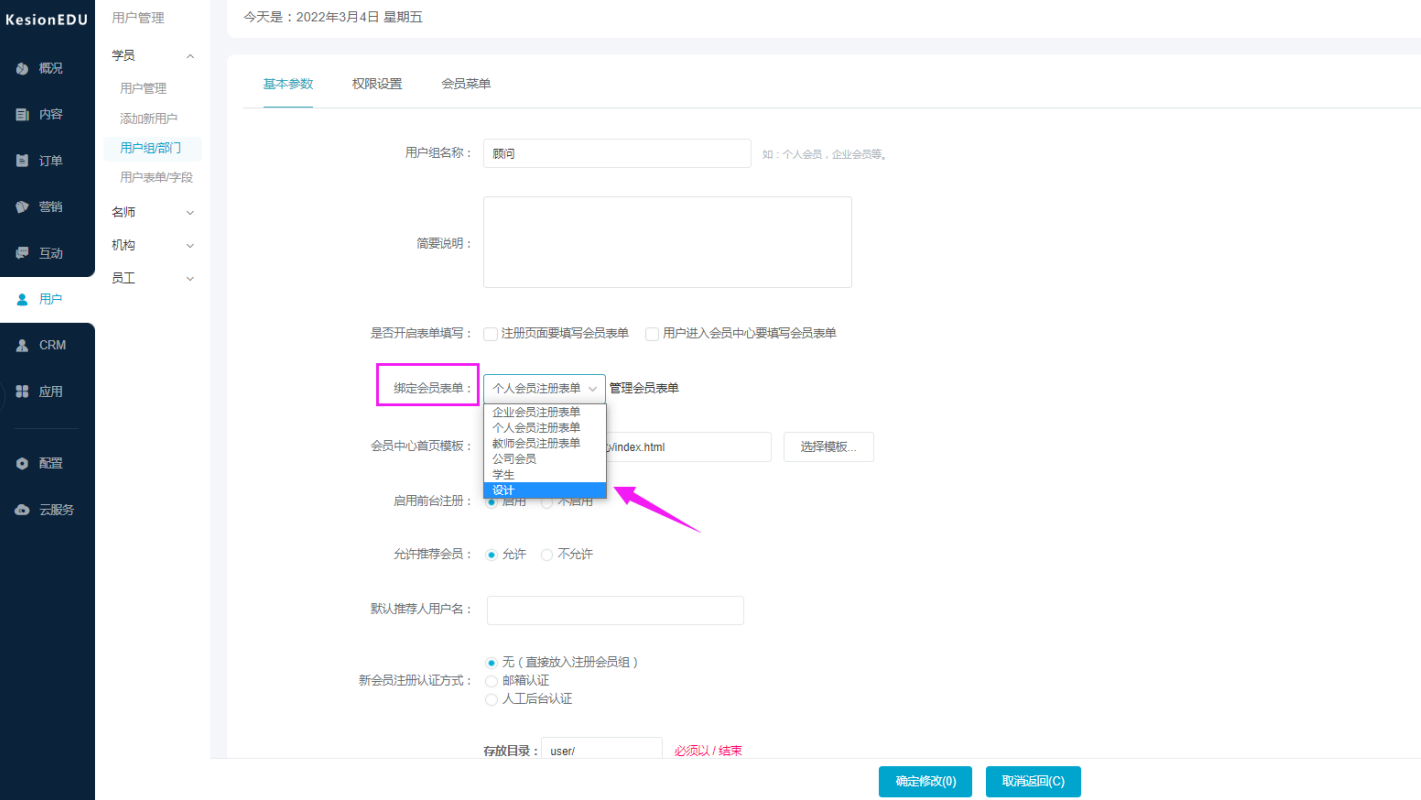
Task: Open 添加新用户 submenu item
Action: point(149,118)
